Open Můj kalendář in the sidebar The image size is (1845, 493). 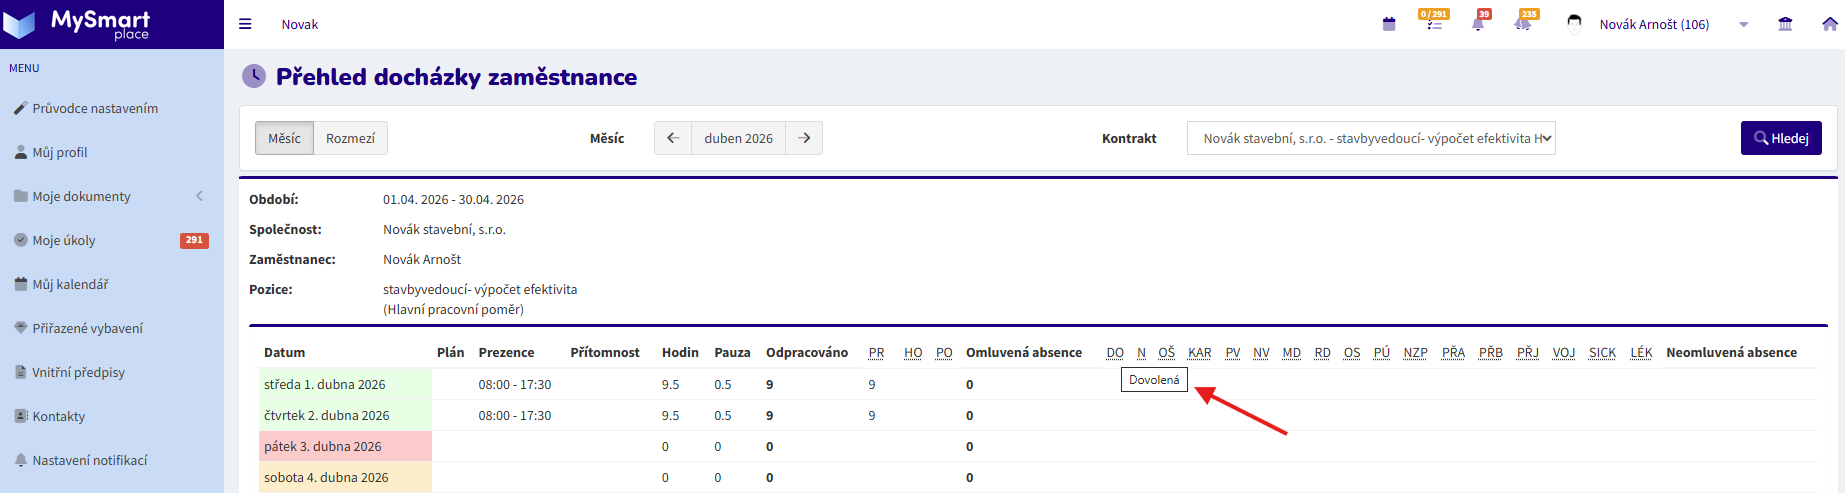(70, 284)
